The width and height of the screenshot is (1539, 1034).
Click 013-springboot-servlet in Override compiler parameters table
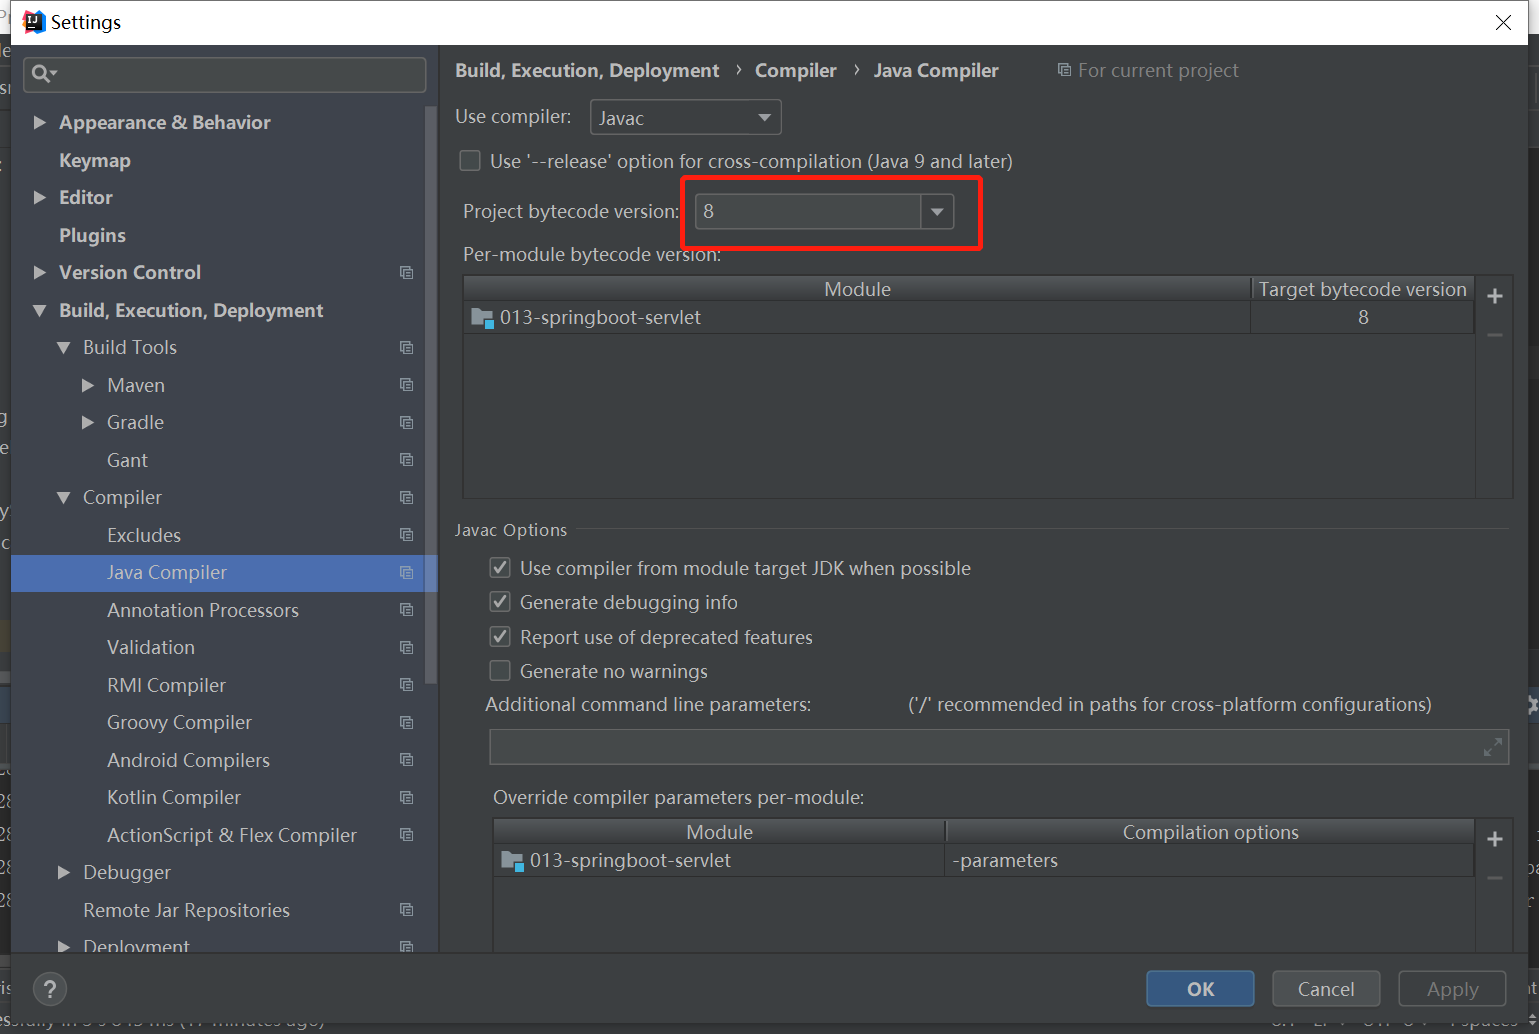click(630, 861)
